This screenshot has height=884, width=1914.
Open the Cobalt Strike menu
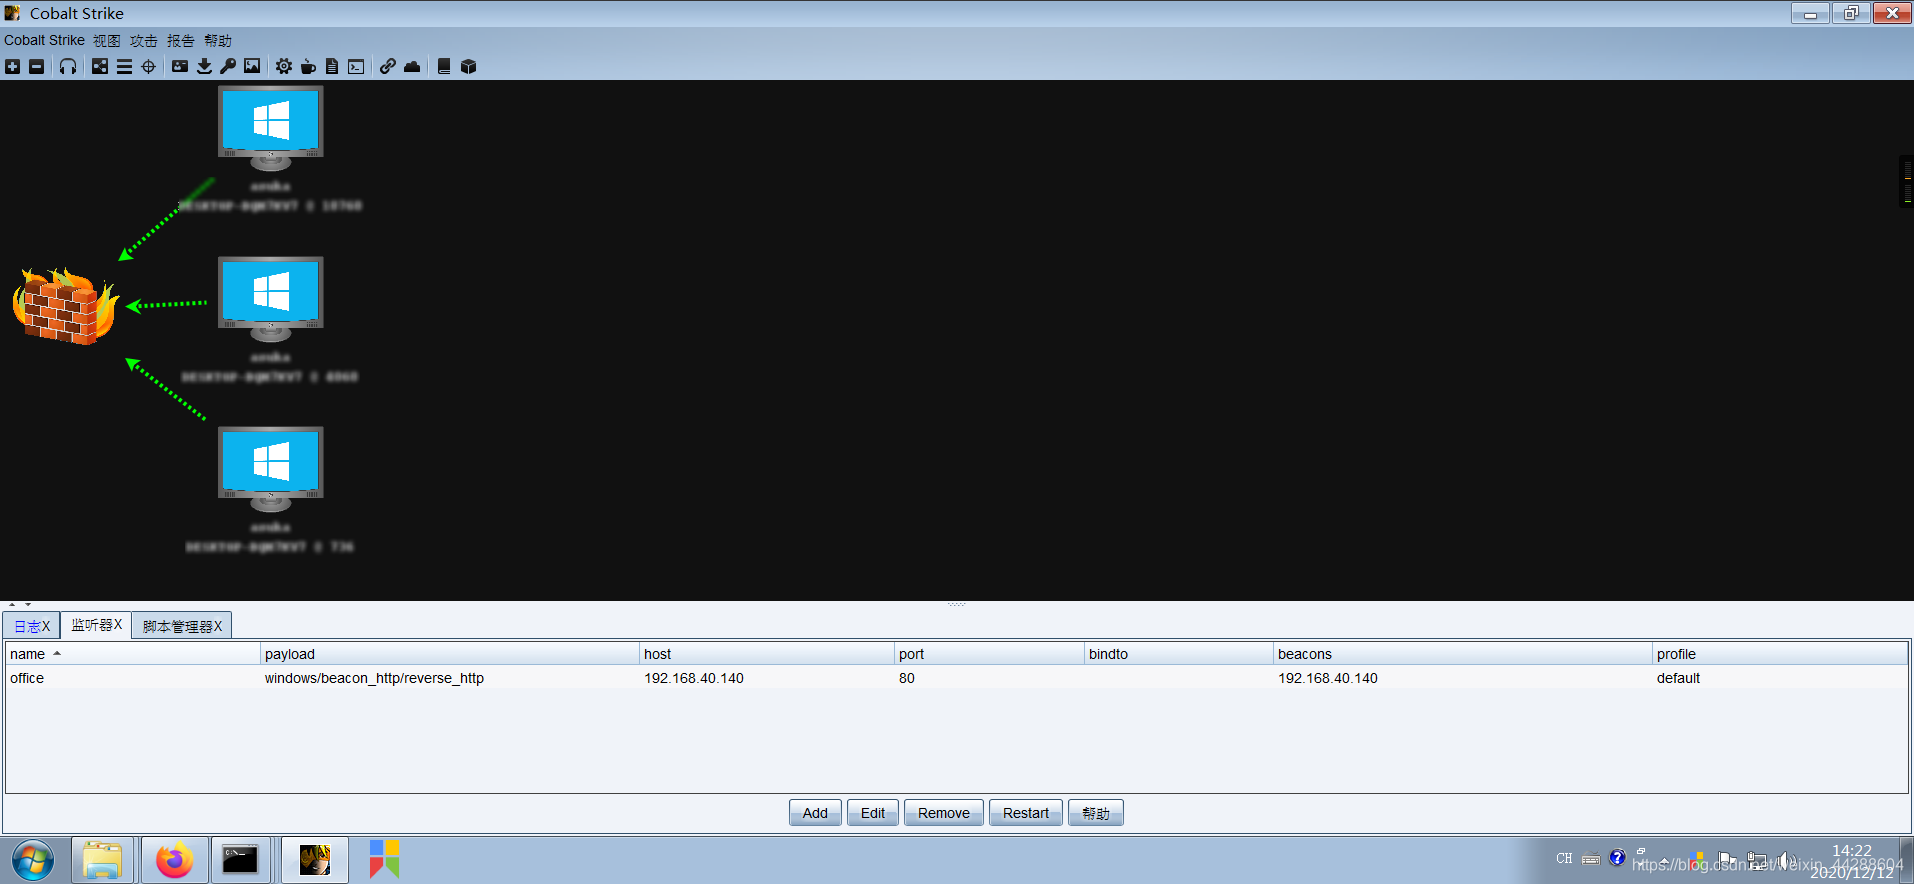44,40
